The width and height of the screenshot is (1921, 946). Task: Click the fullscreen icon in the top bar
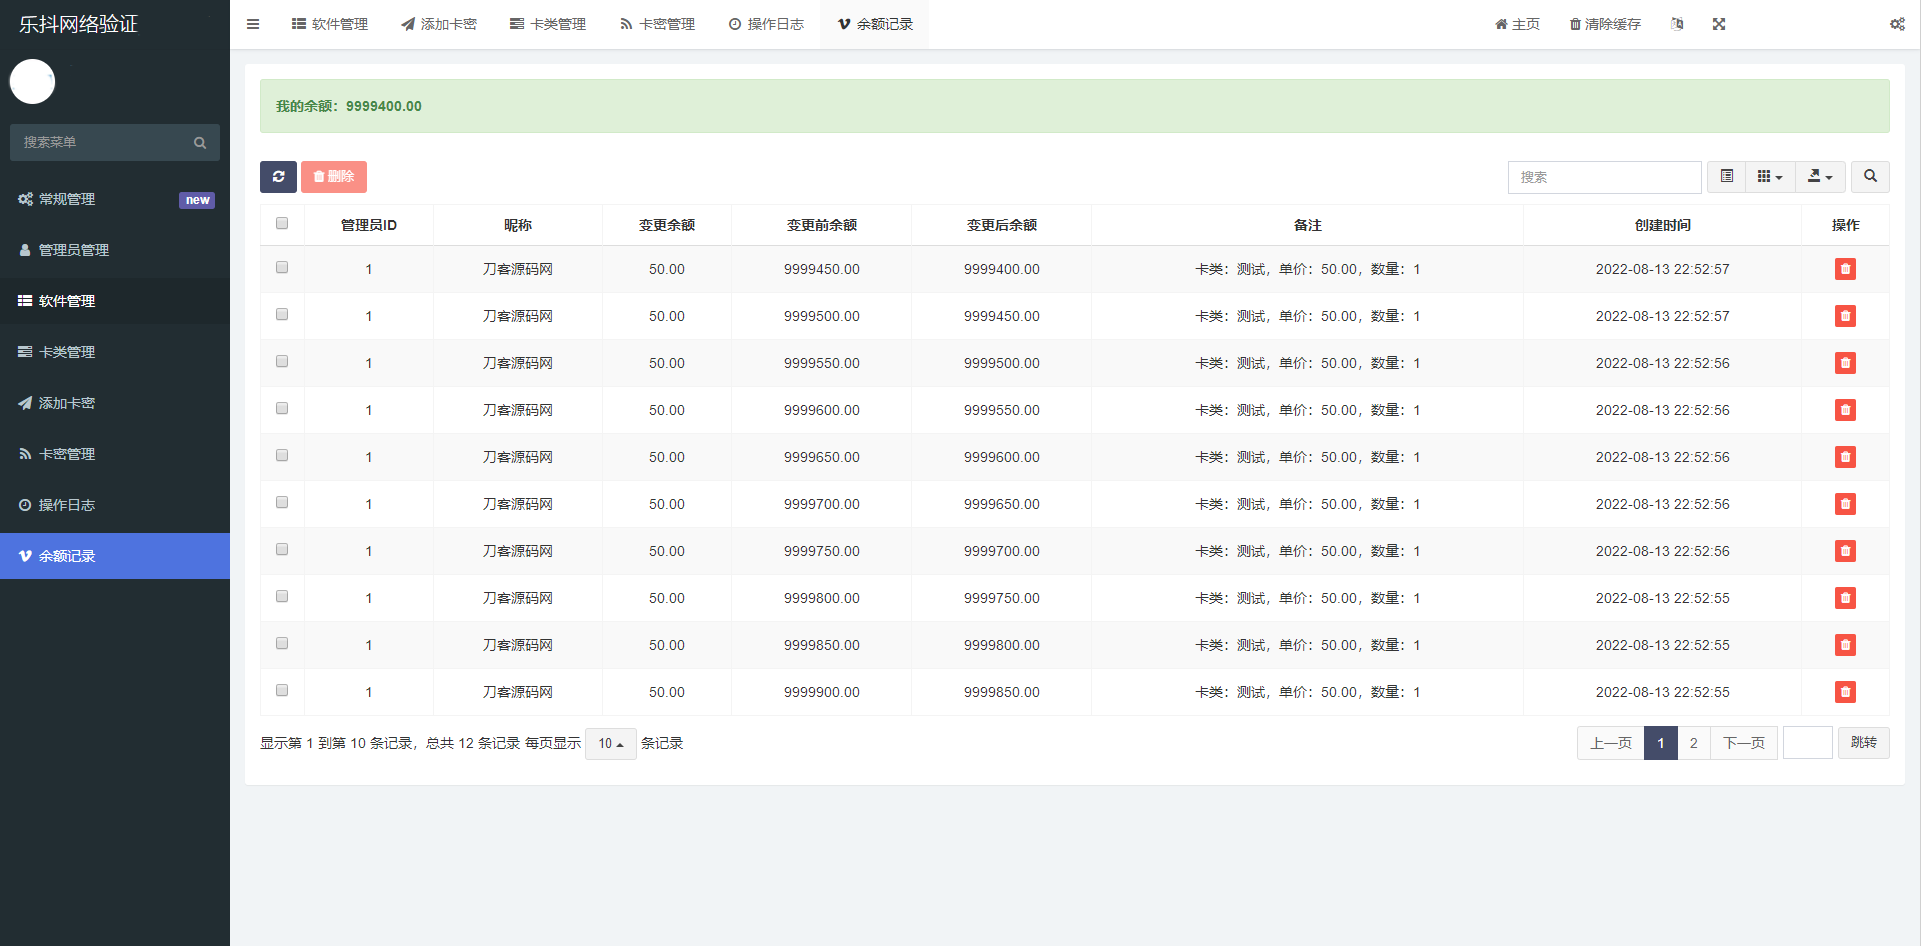(1719, 23)
